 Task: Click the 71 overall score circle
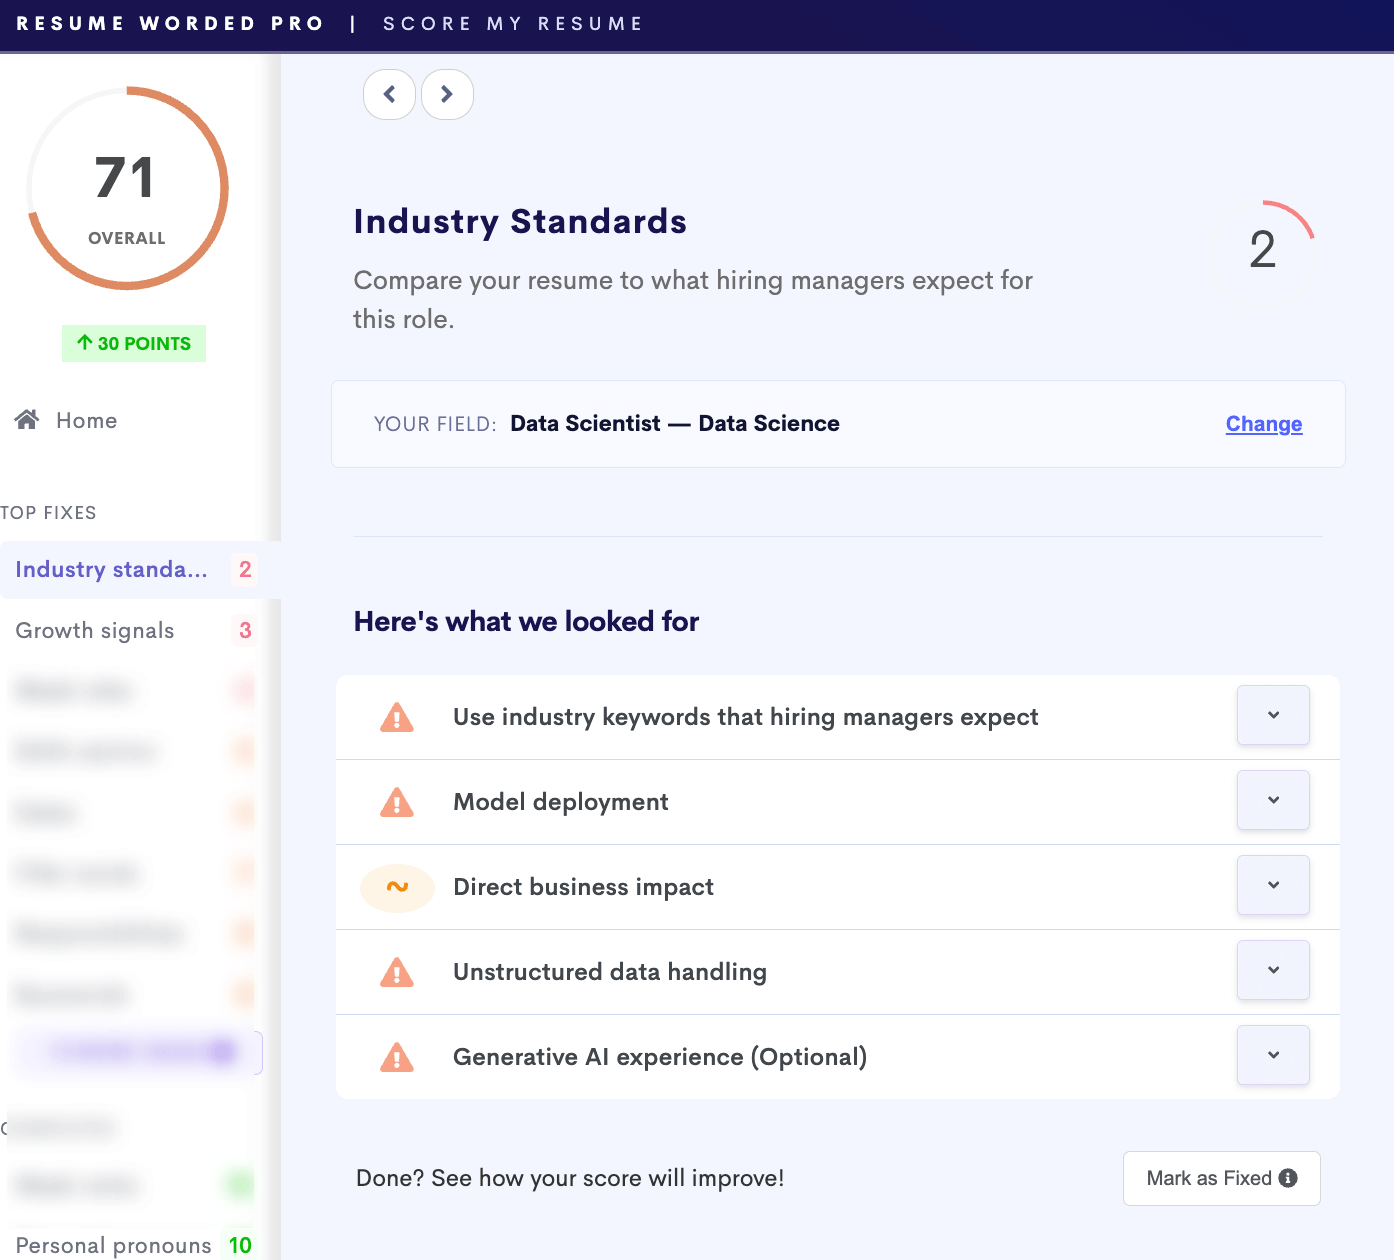[x=127, y=189]
